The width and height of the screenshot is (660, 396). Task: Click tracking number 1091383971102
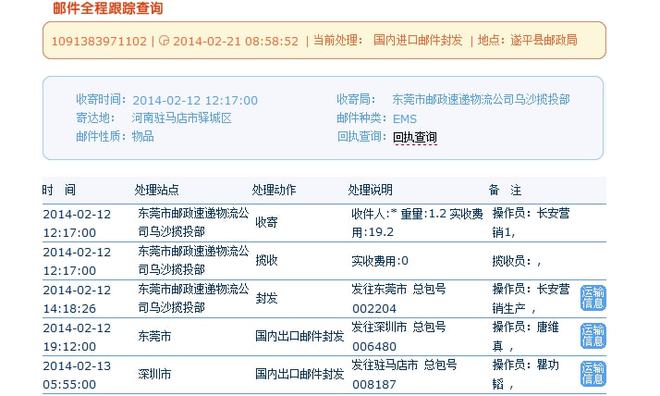pos(99,41)
